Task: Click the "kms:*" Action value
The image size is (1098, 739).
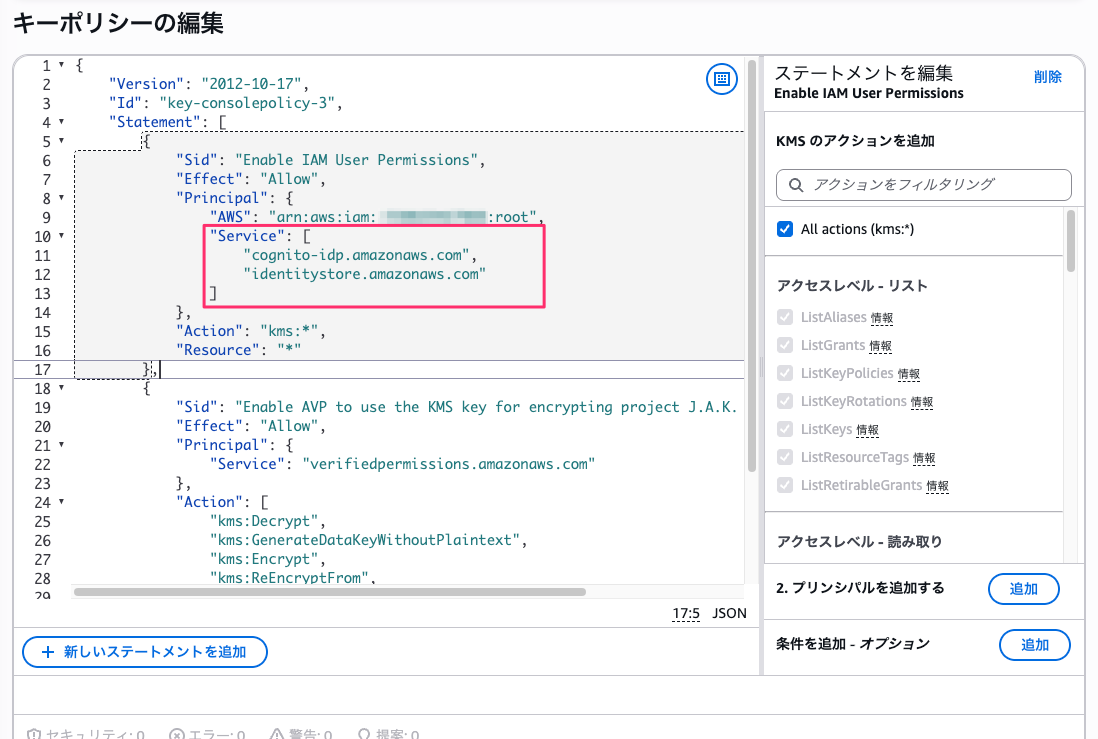Action: point(289,331)
